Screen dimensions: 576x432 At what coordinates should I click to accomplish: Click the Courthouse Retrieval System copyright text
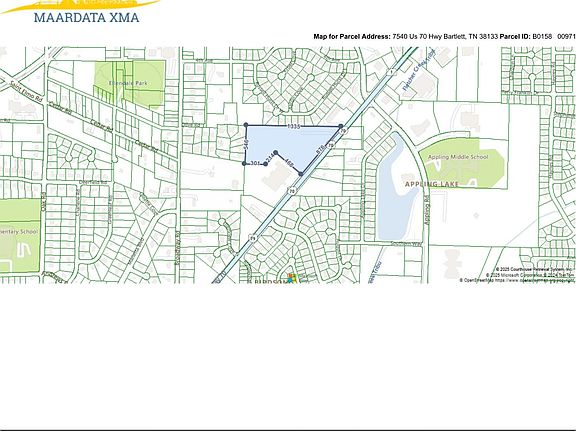click(x=535, y=269)
